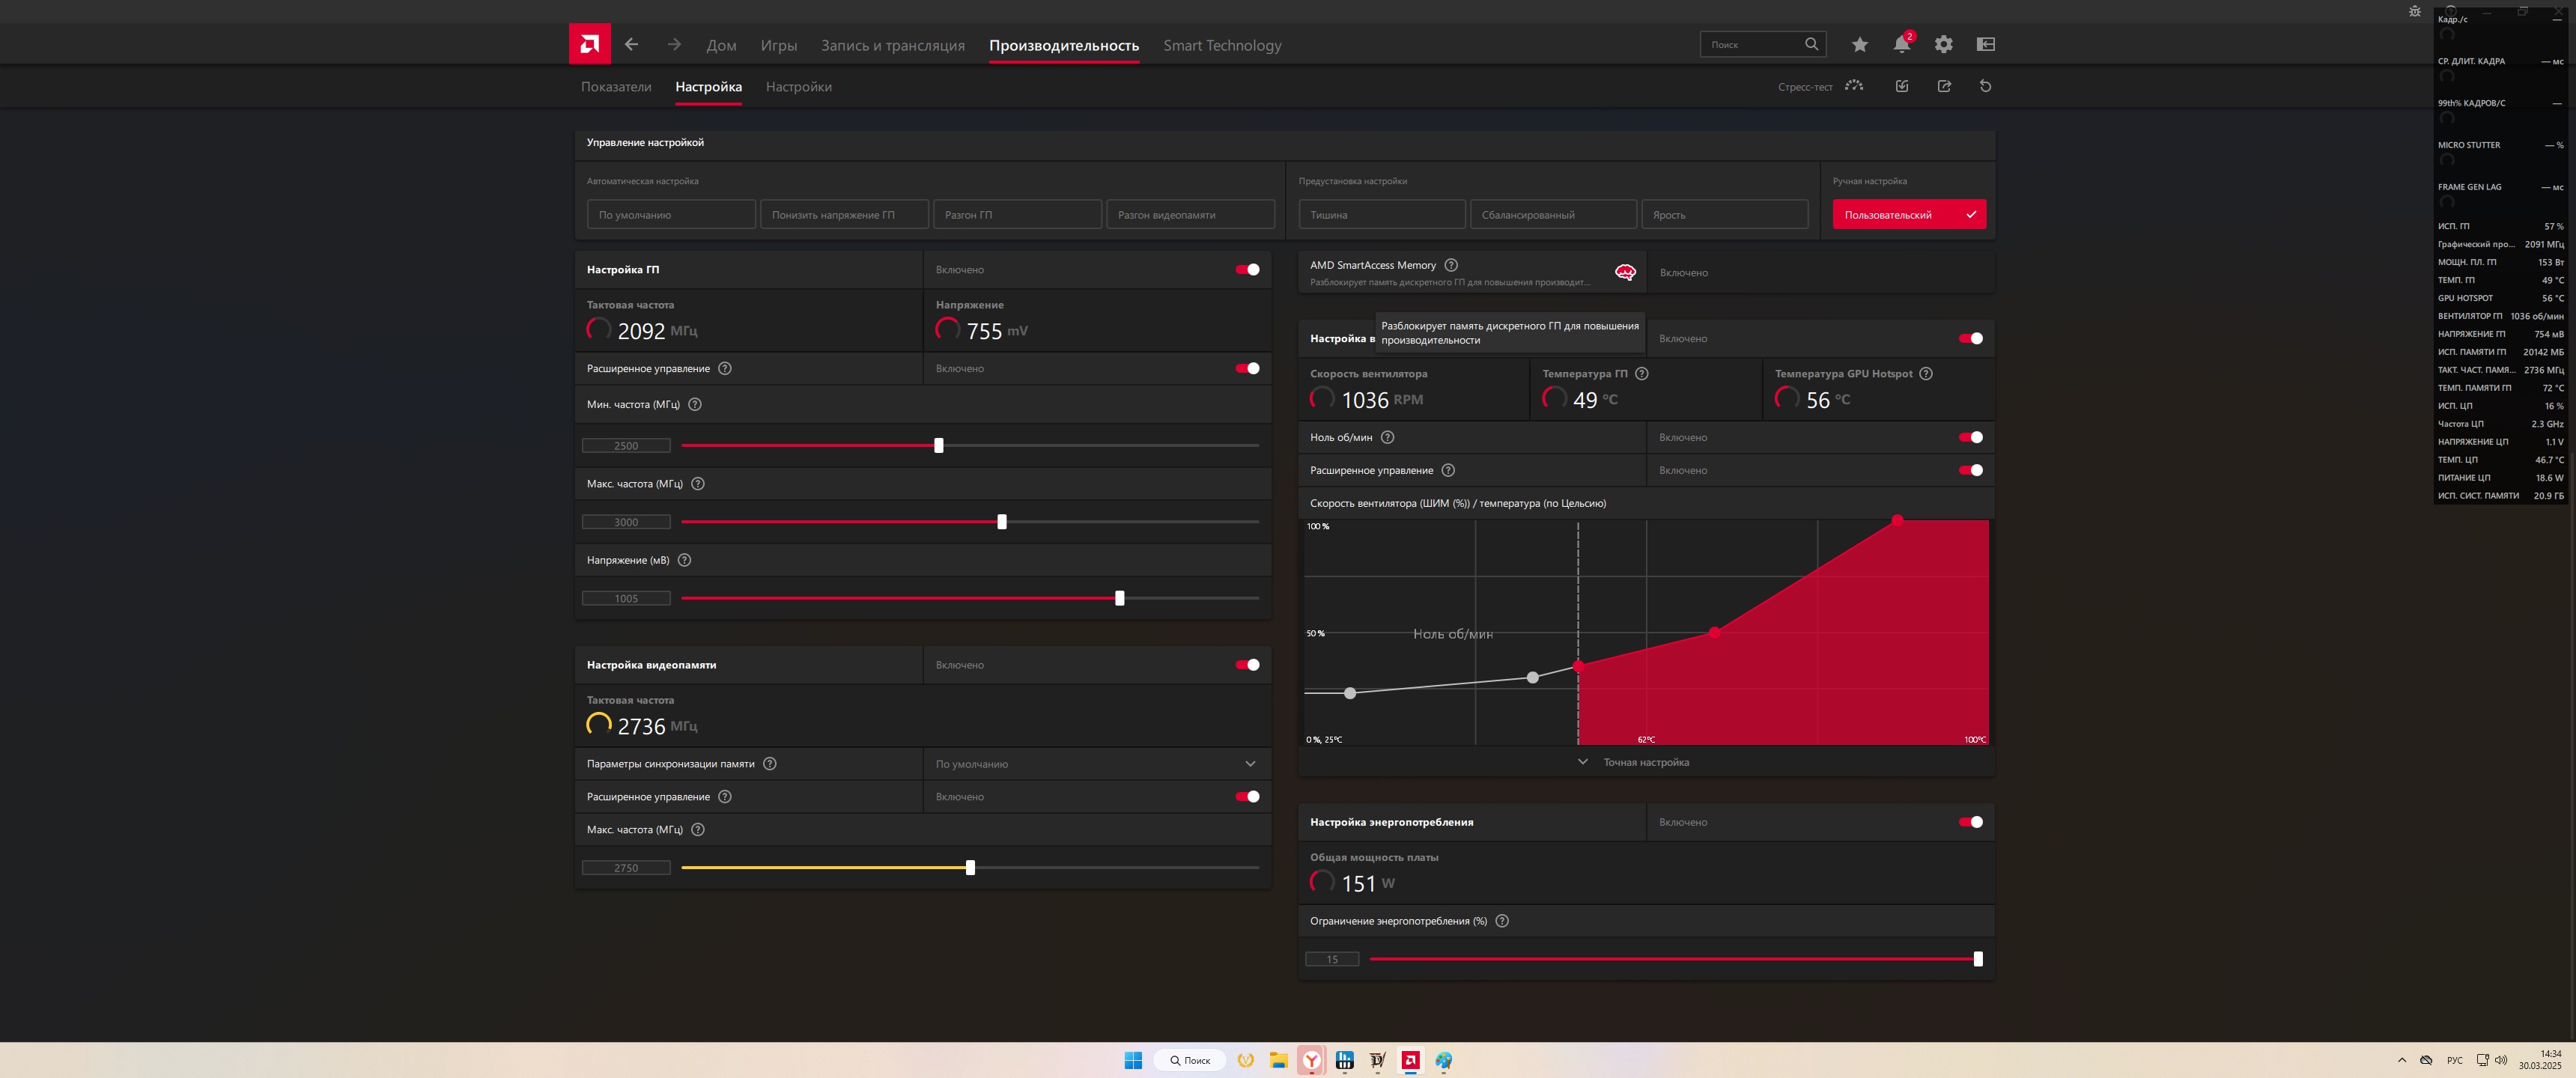Screen dimensions: 2576x1078
Task: Disable Настройка видеопамяти toggle
Action: pyautogui.click(x=1247, y=664)
